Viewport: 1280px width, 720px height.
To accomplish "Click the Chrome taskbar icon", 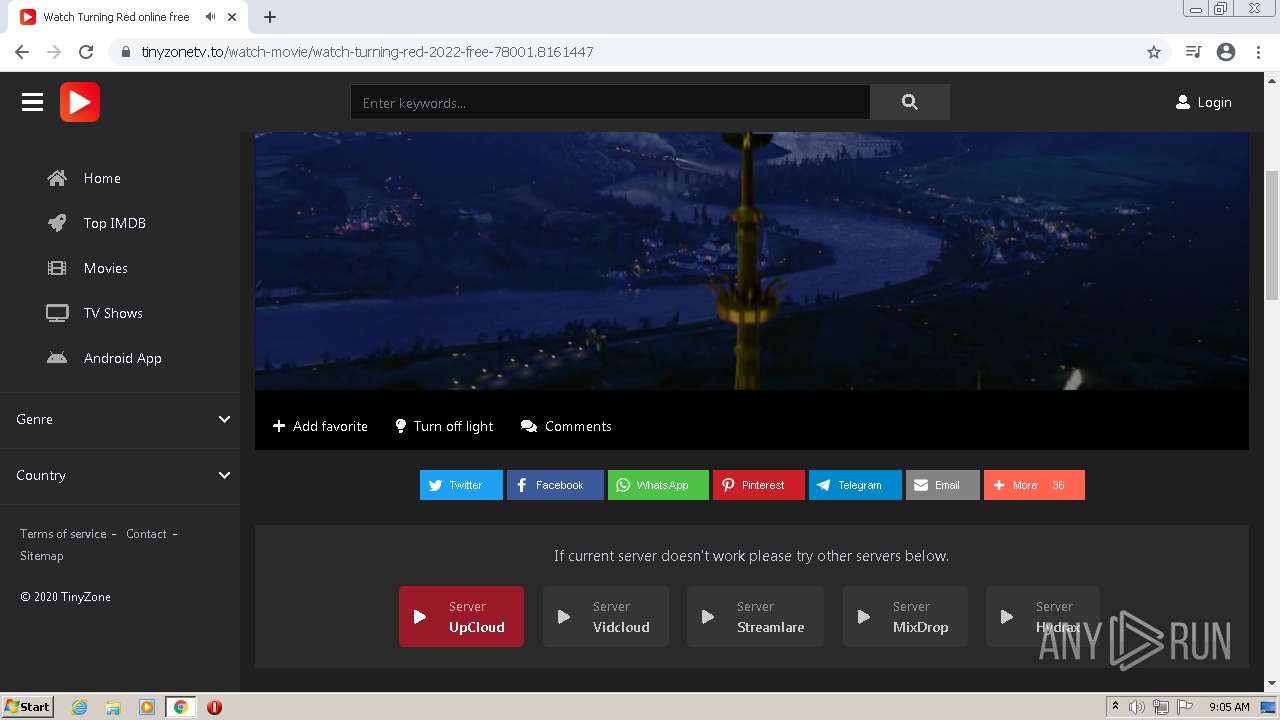I will coord(180,707).
